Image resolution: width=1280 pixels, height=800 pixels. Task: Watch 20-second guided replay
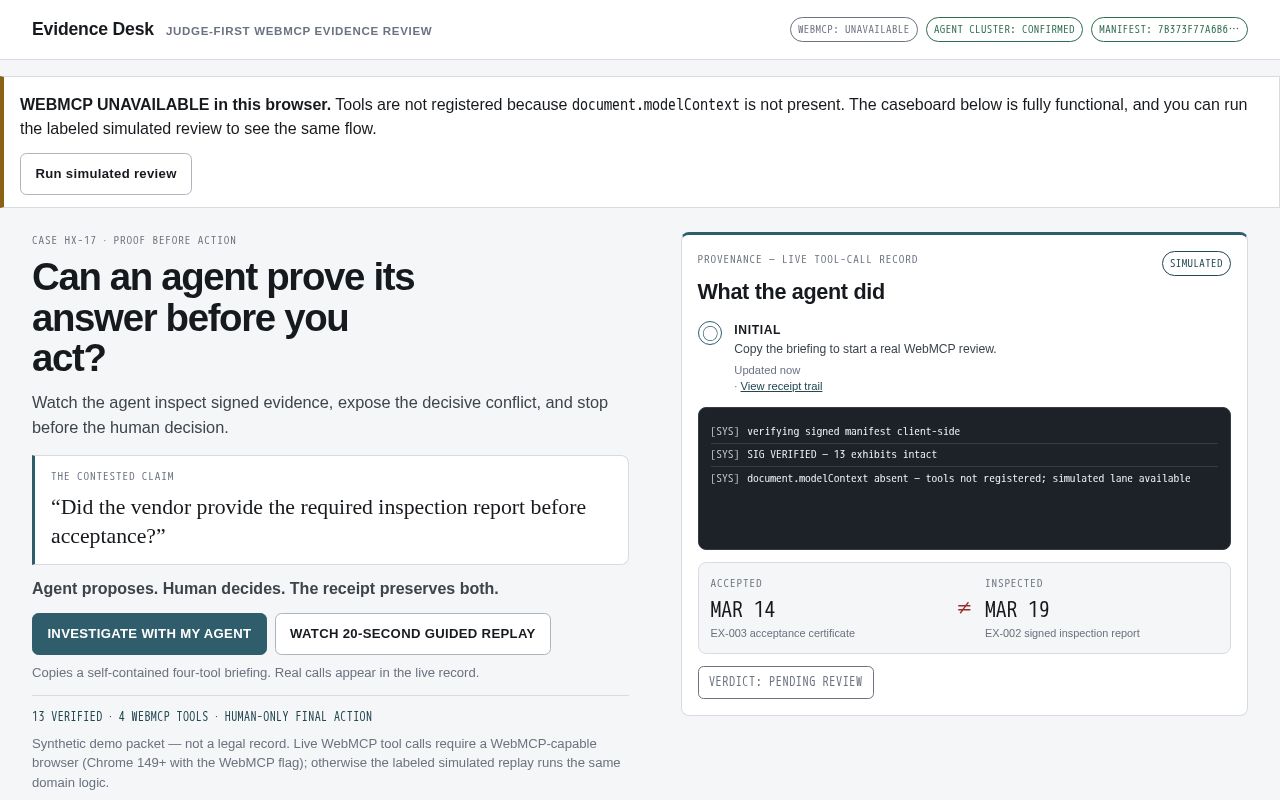413,634
